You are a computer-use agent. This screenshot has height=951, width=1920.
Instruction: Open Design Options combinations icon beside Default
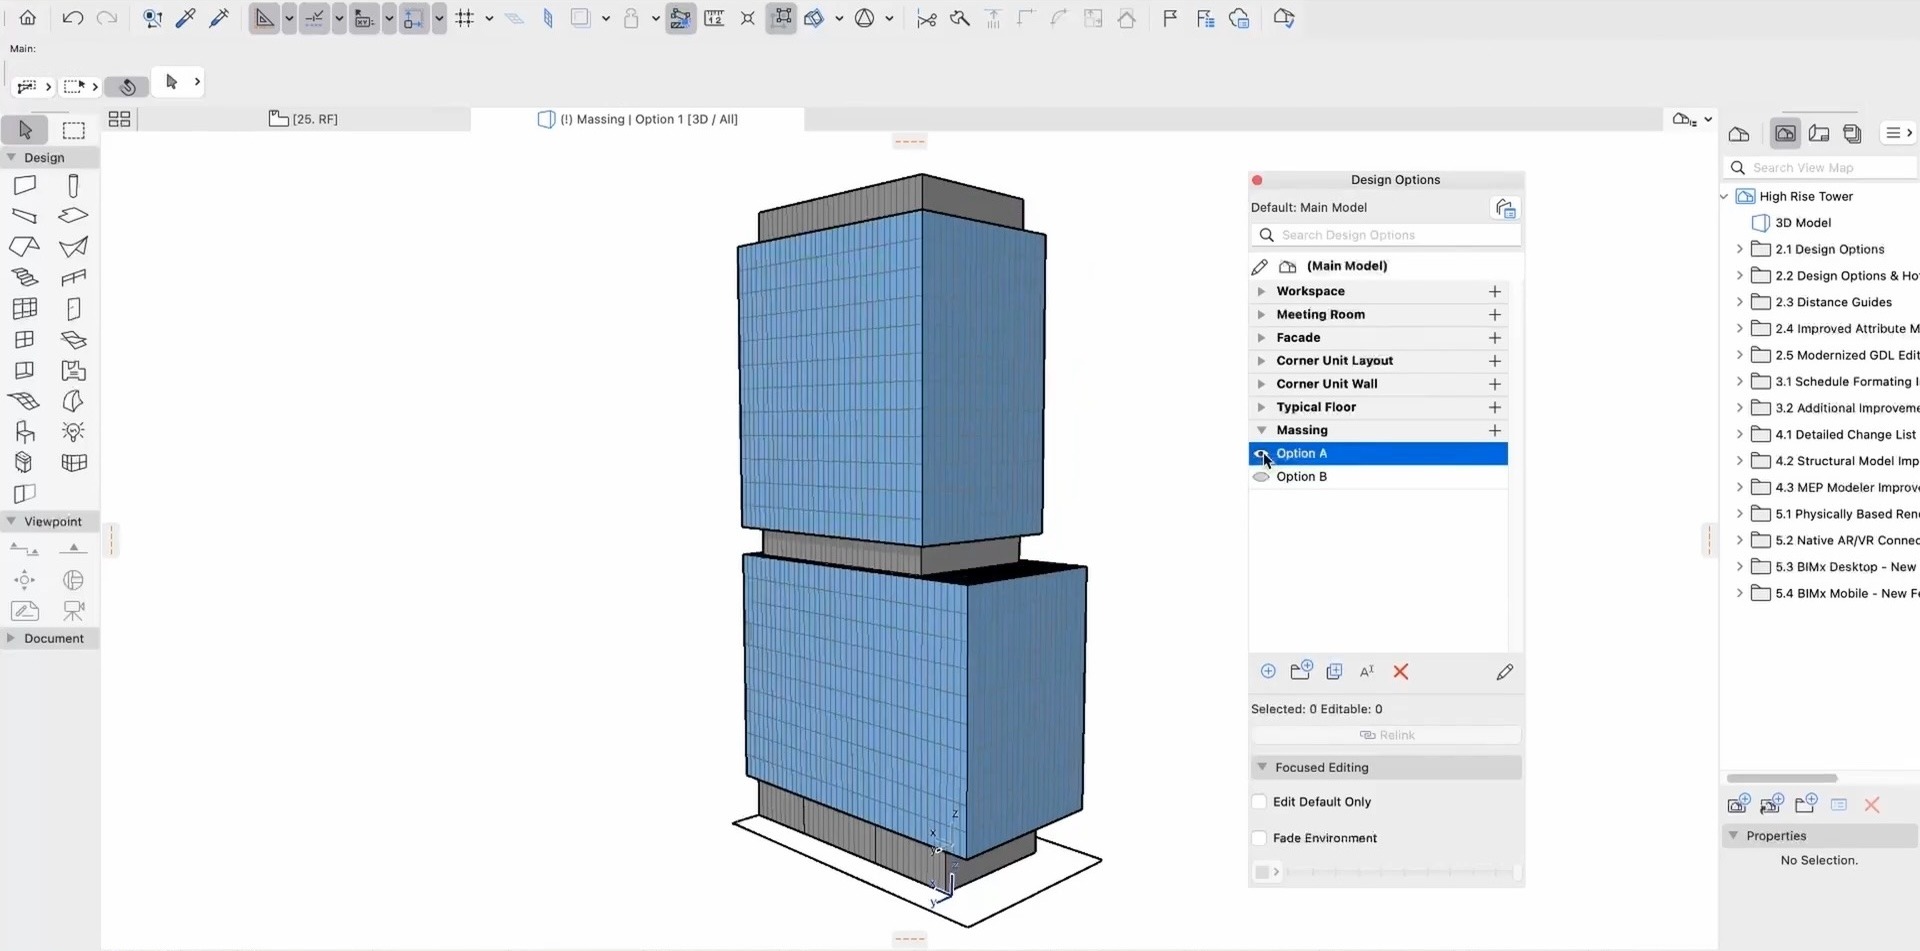coord(1505,208)
